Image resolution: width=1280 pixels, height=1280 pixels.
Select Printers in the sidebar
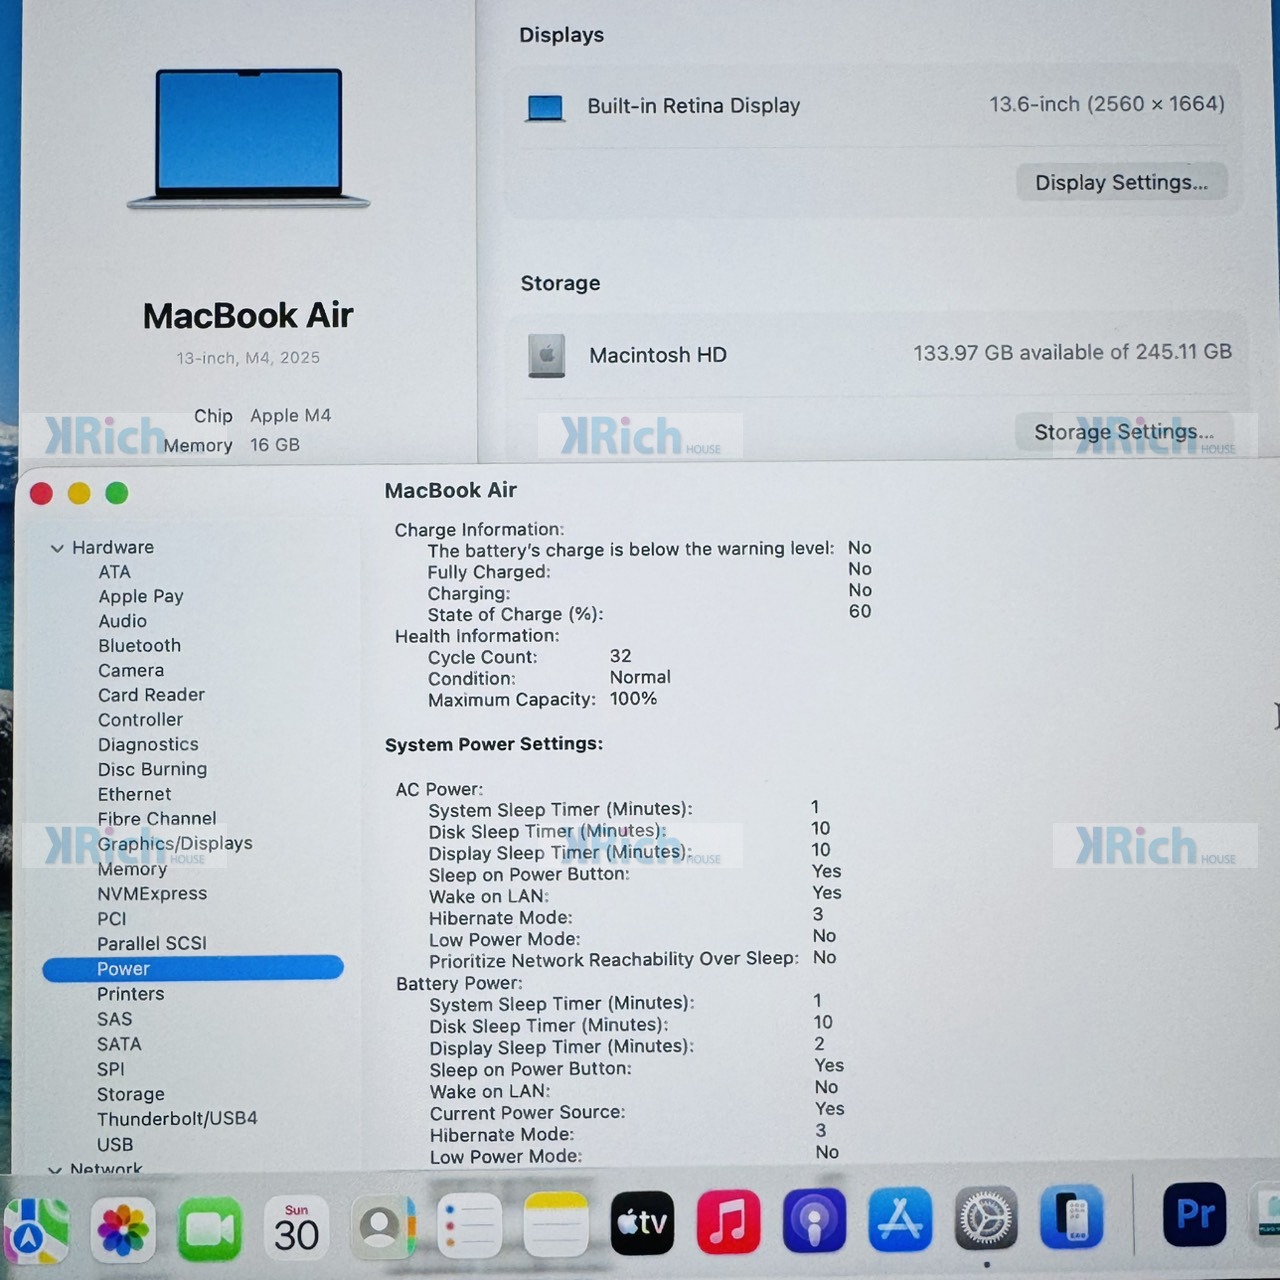tap(130, 994)
